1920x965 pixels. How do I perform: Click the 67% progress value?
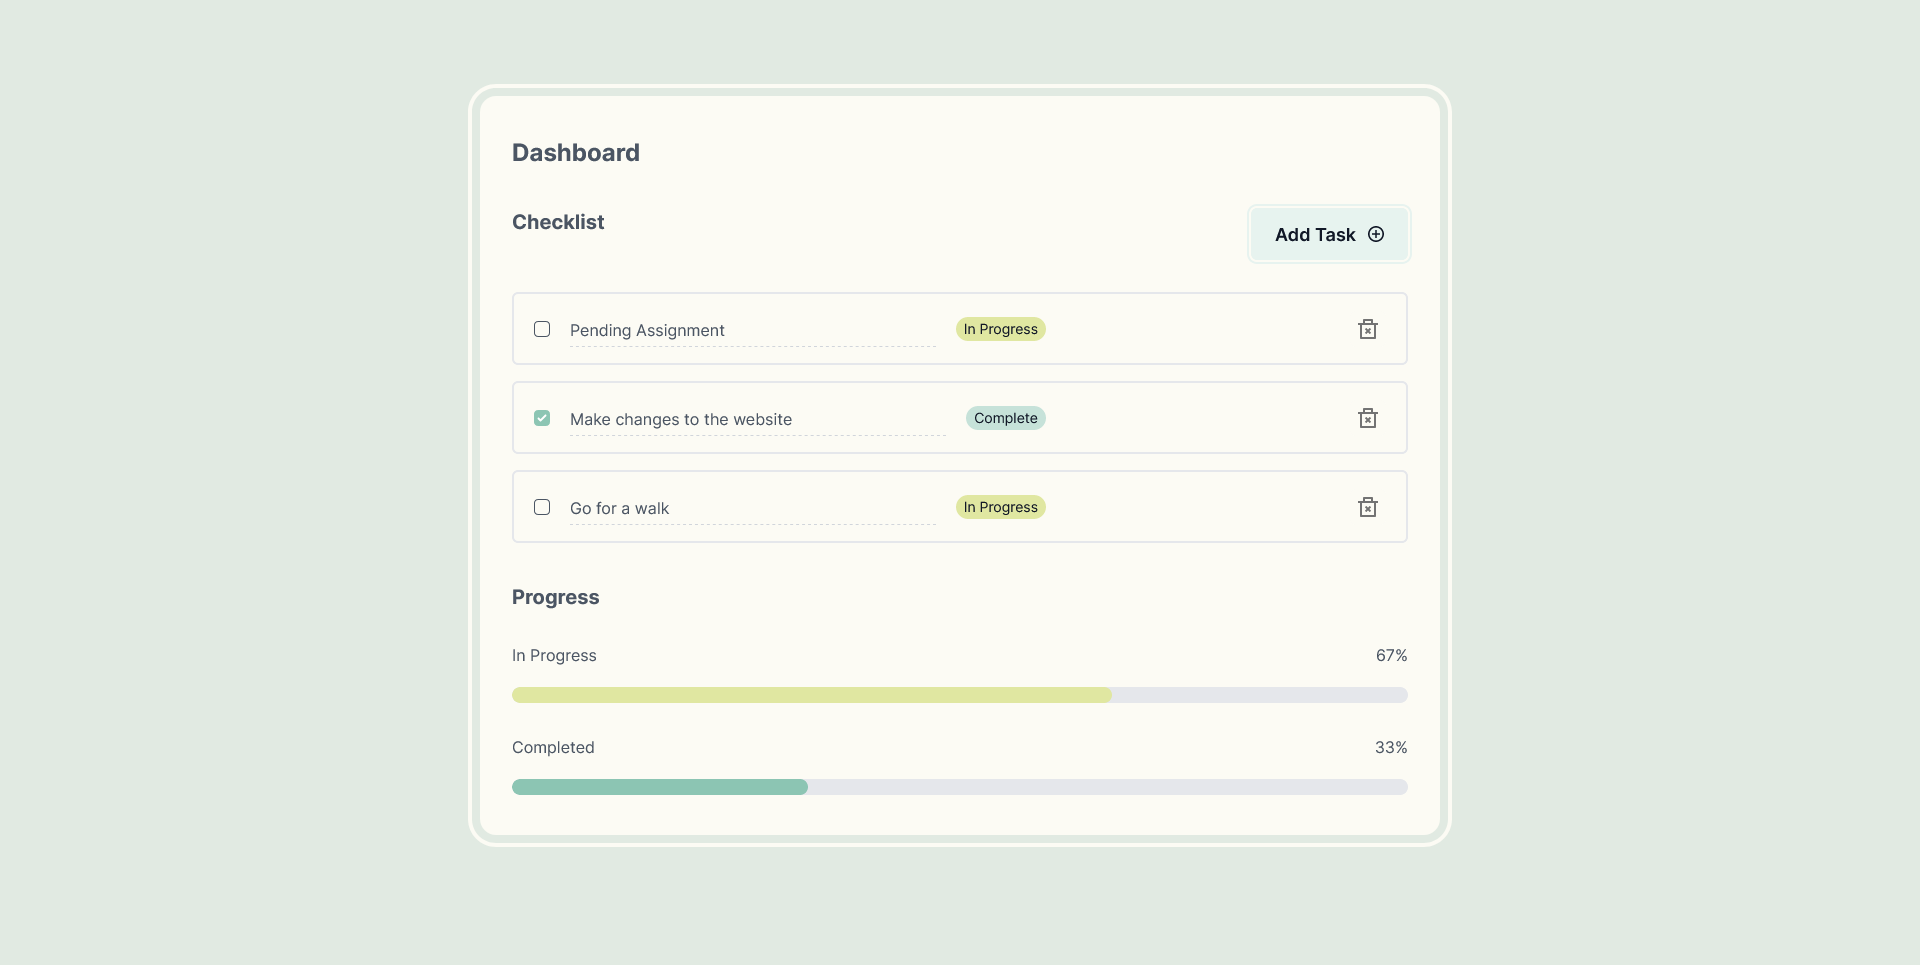click(1391, 655)
